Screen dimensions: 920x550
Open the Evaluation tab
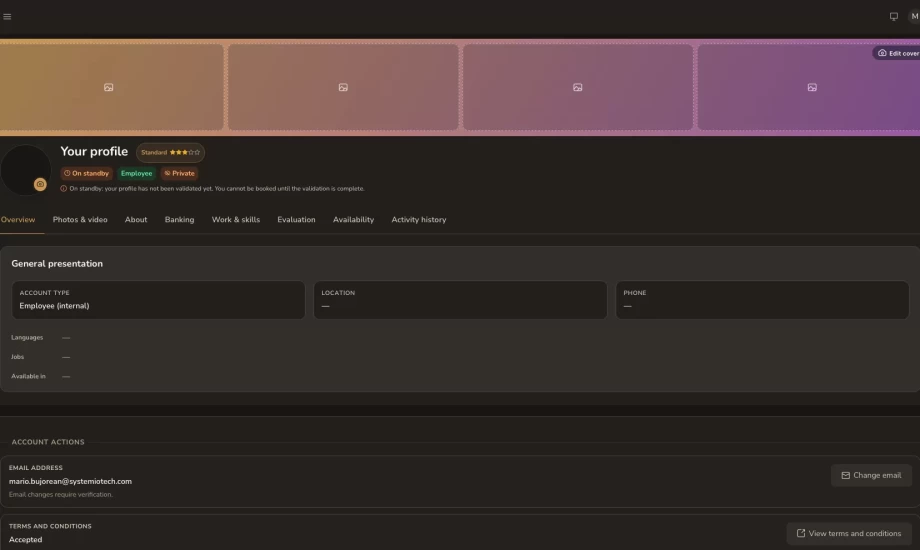[x=296, y=220]
